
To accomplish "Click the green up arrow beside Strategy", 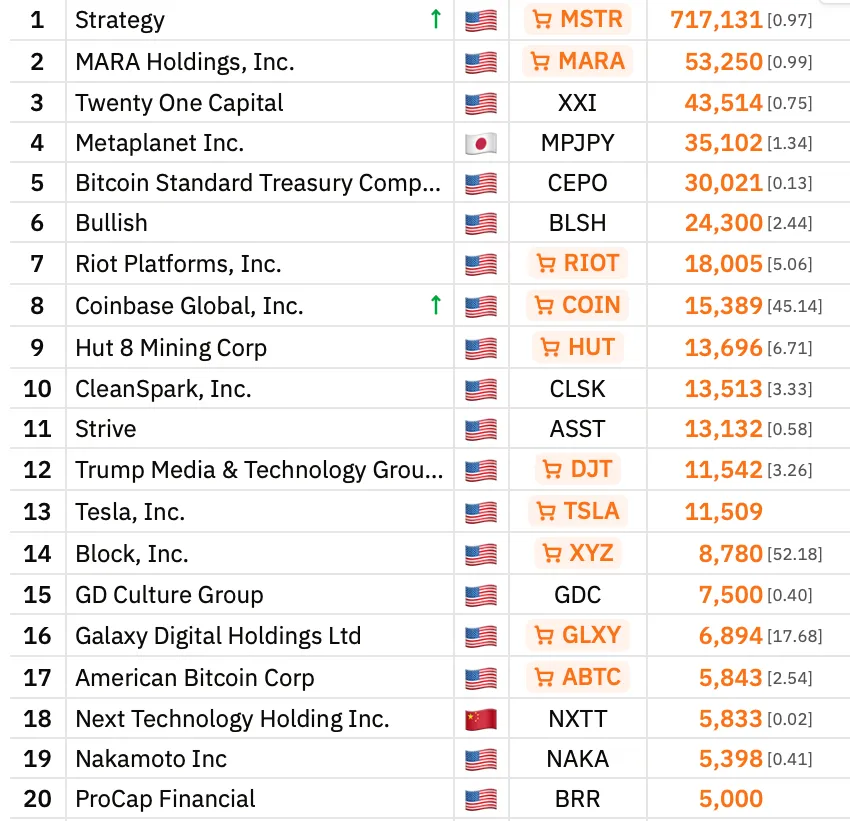I will click(x=437, y=18).
